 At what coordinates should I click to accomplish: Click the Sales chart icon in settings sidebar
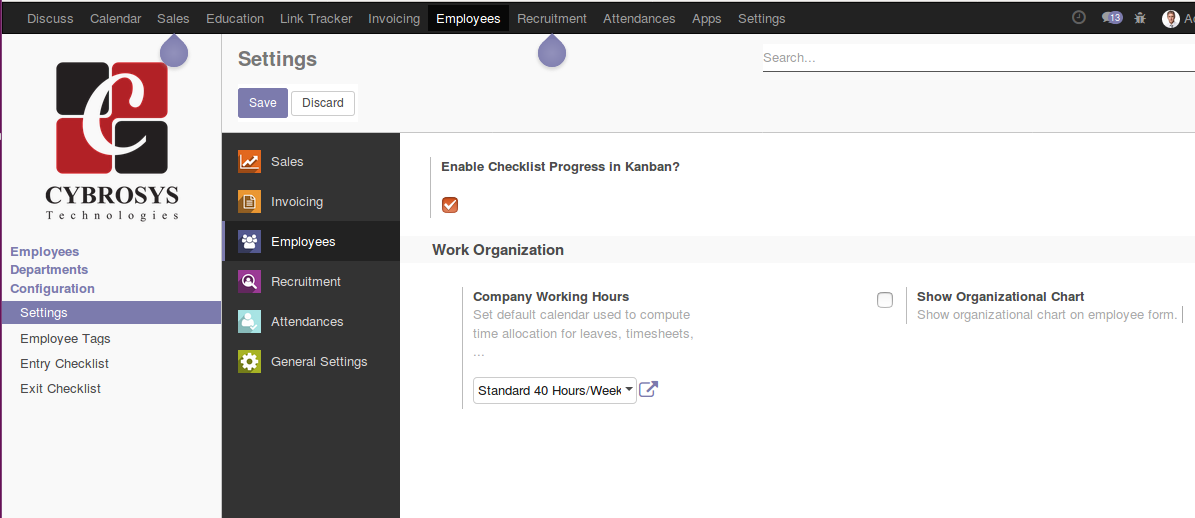(249, 162)
